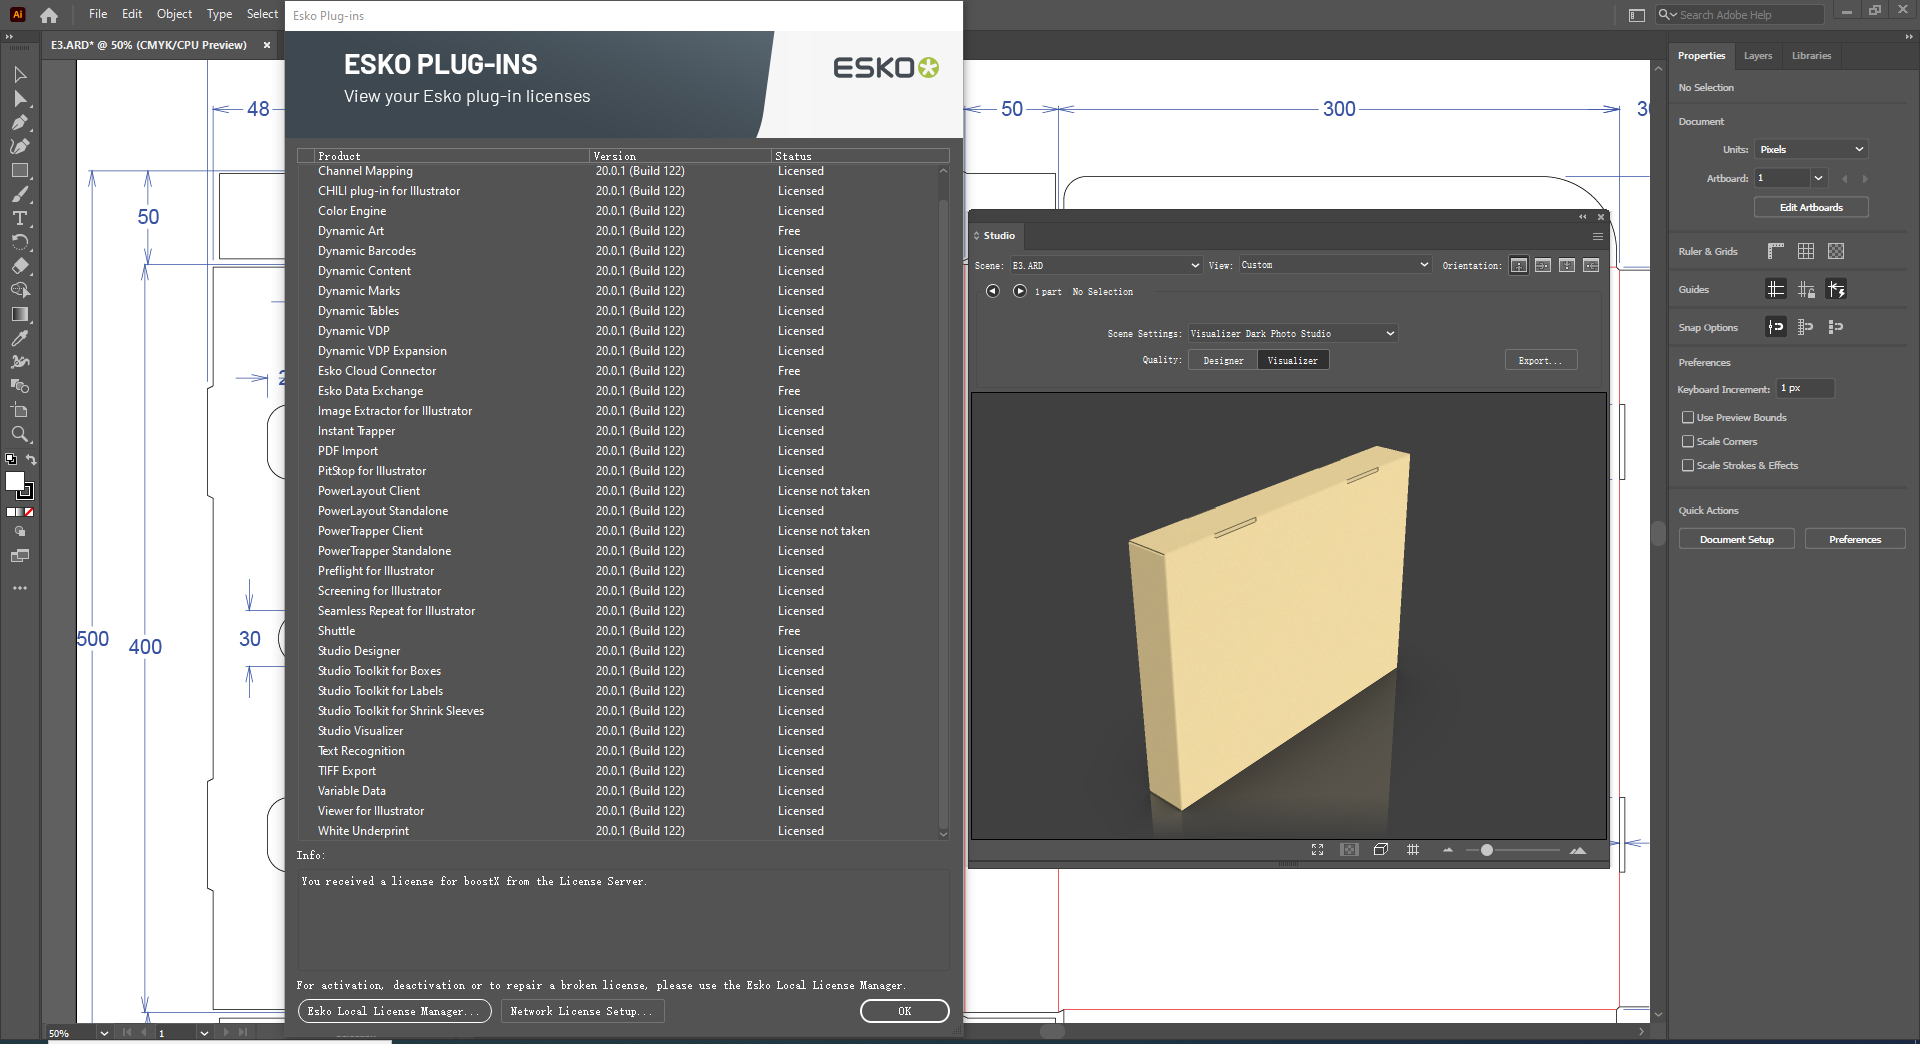Open the zoom level dropdown at 50%
The image size is (1920, 1044).
103,1033
